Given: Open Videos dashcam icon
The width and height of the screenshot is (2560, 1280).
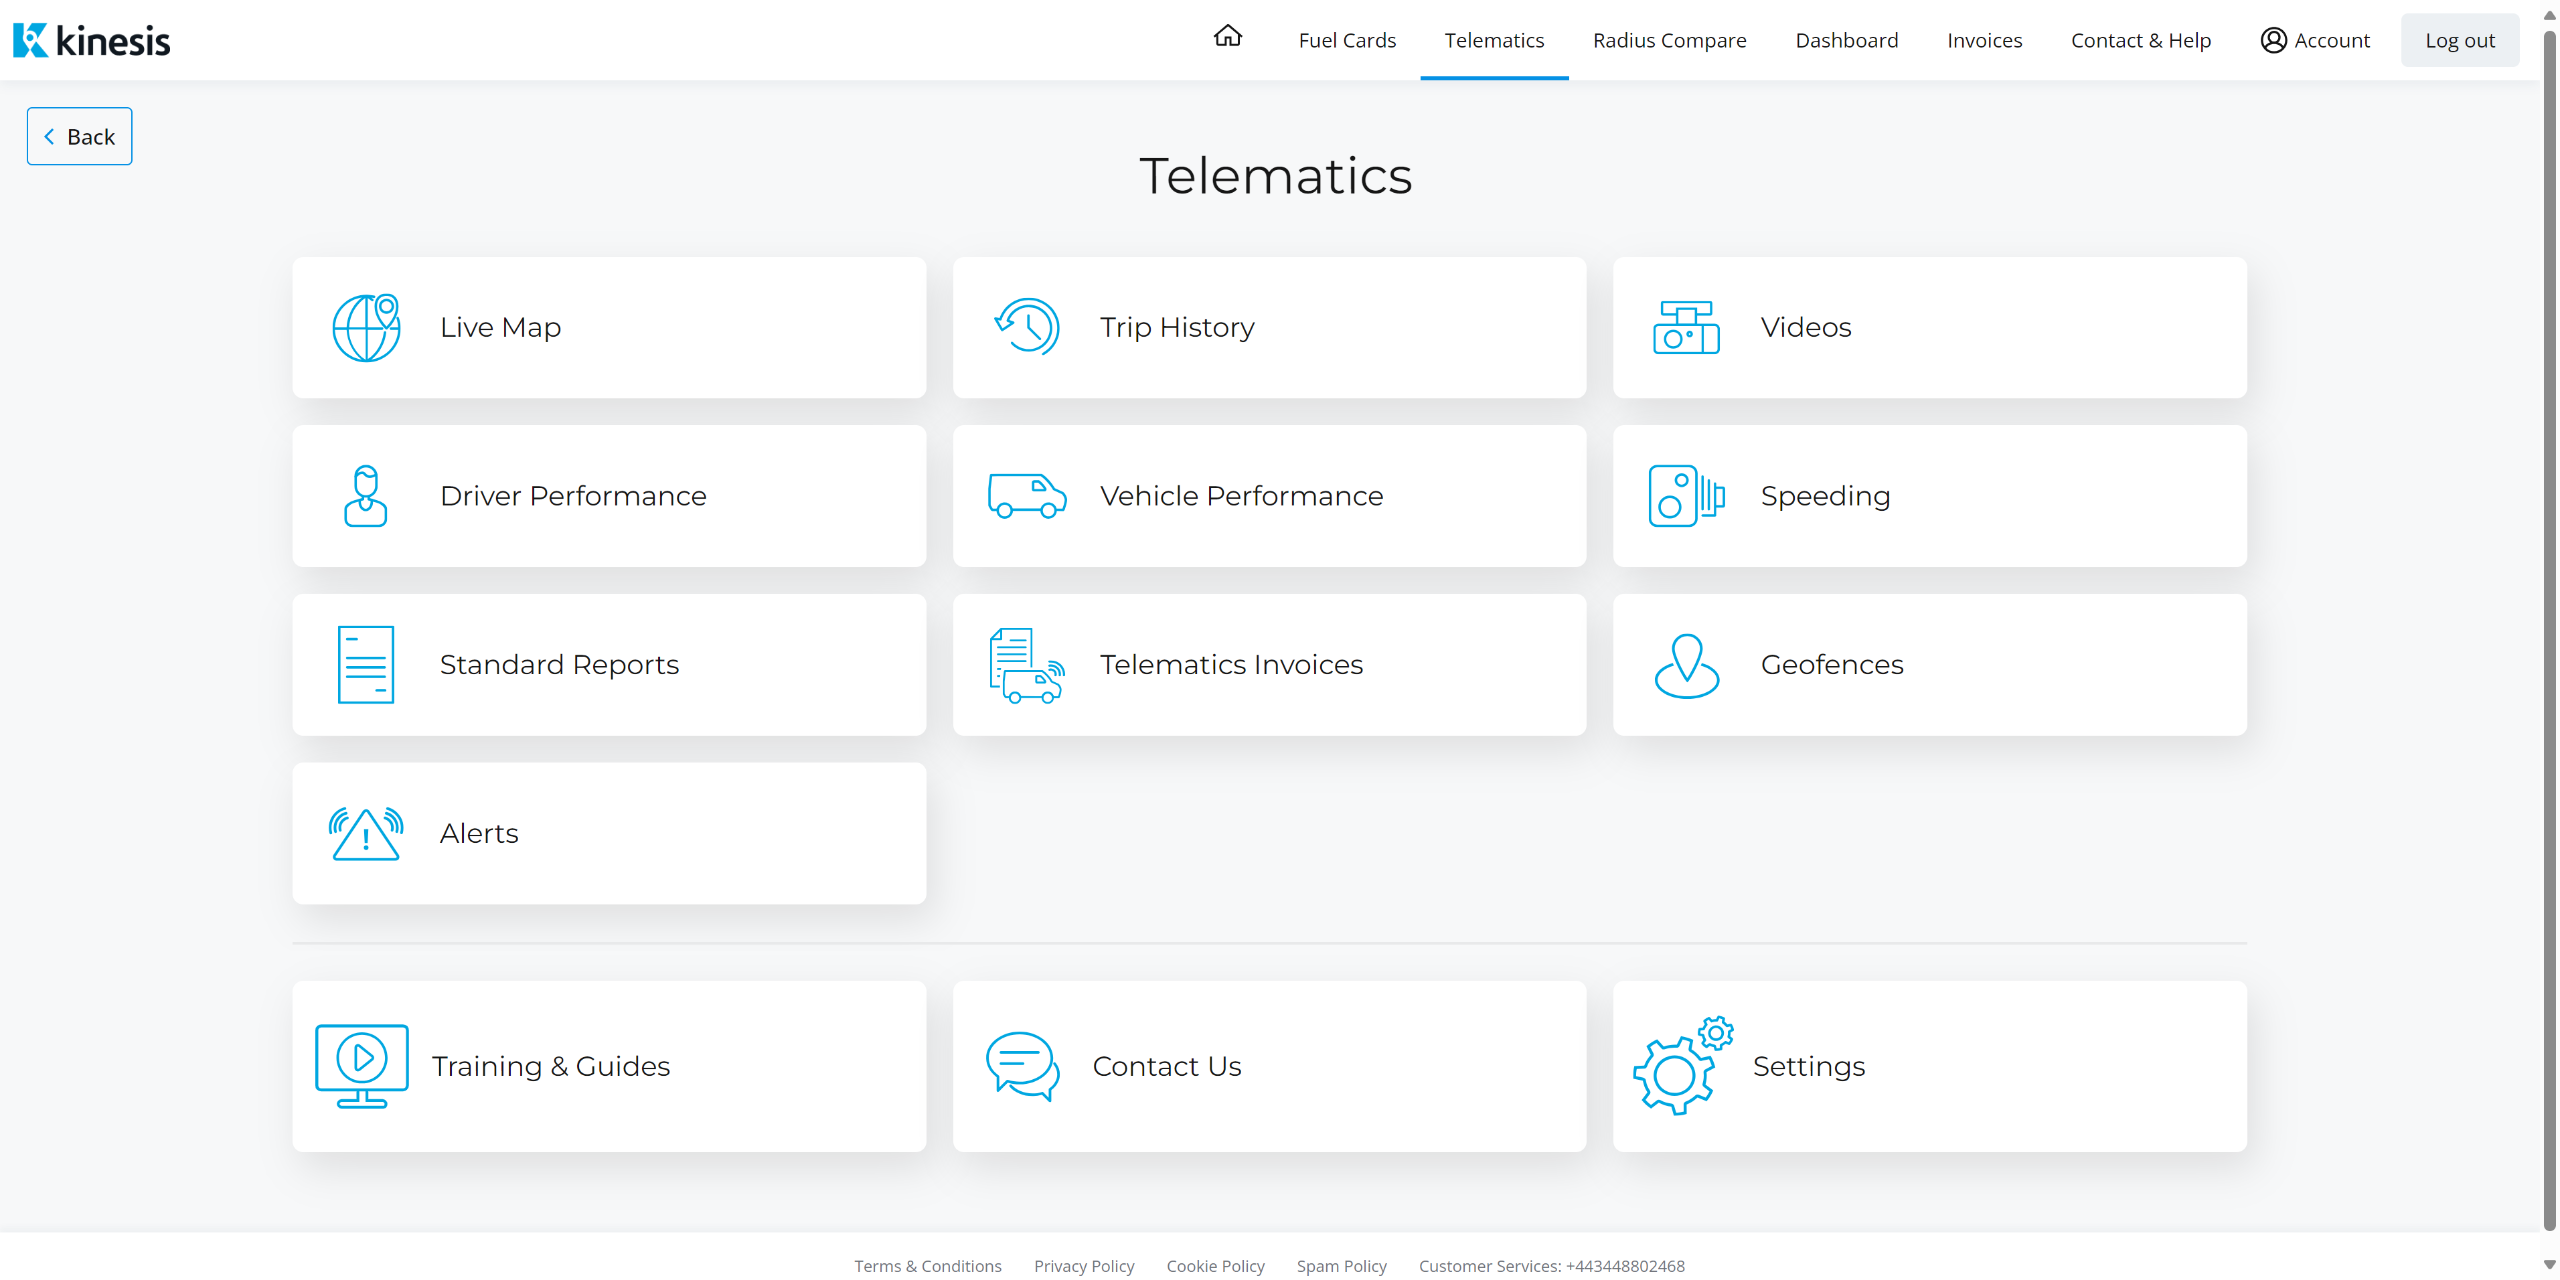Looking at the screenshot, I should coord(1686,327).
